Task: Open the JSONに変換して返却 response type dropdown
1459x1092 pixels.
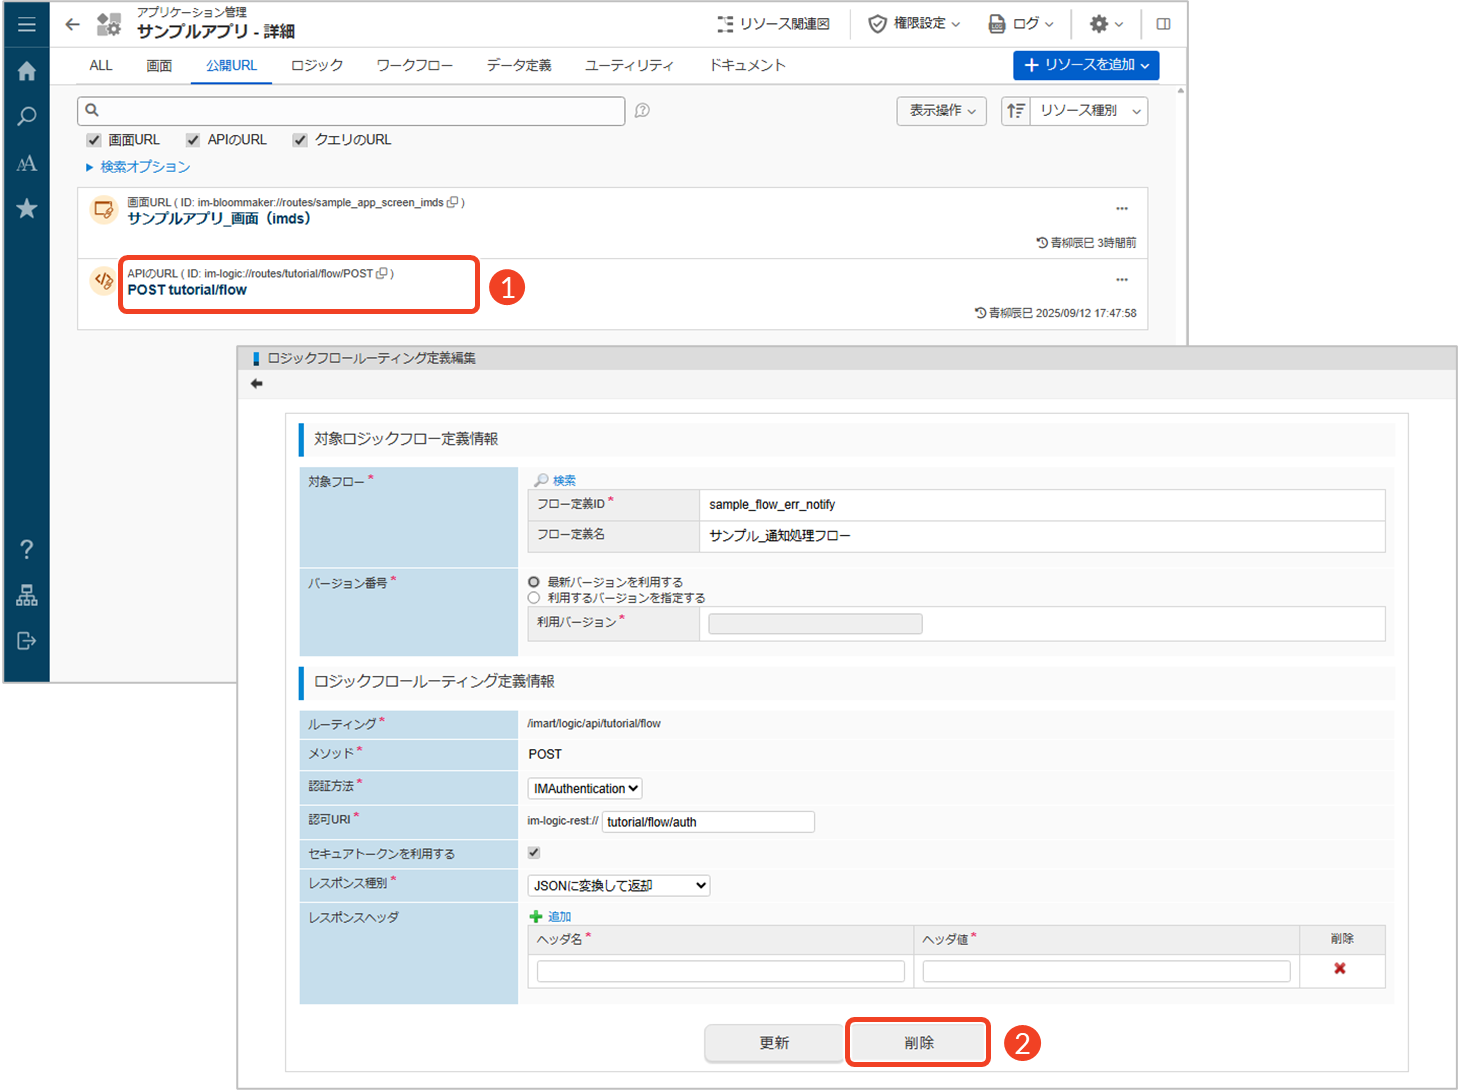Action: (x=618, y=886)
